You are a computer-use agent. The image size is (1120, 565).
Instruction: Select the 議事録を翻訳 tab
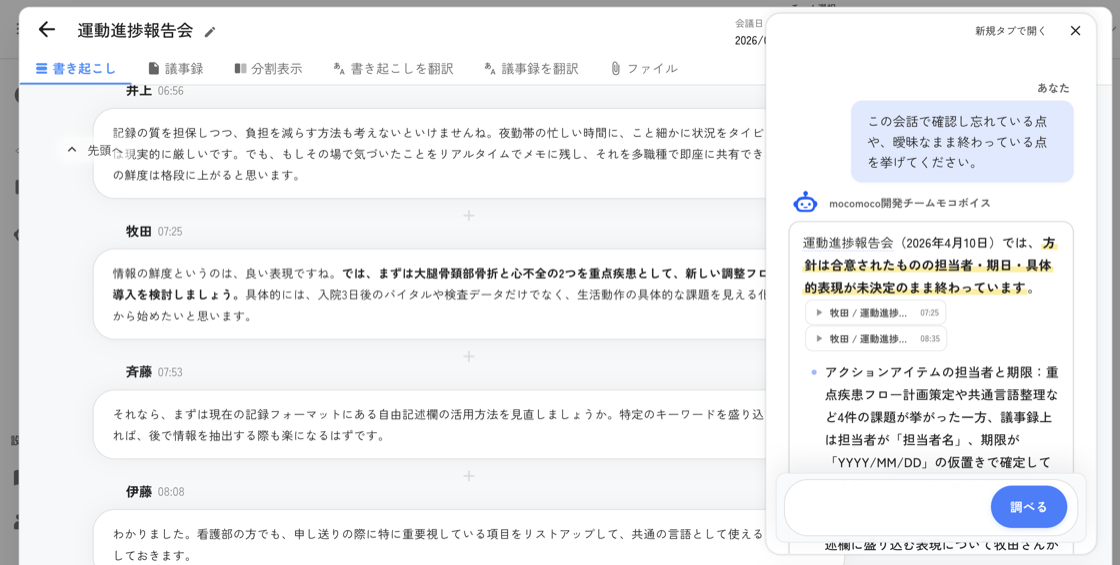coord(531,69)
